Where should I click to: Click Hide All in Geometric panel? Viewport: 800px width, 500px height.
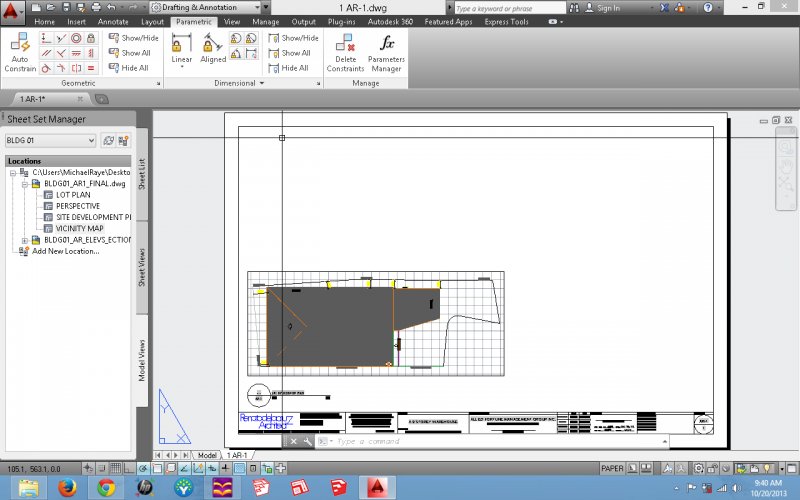coord(133,68)
